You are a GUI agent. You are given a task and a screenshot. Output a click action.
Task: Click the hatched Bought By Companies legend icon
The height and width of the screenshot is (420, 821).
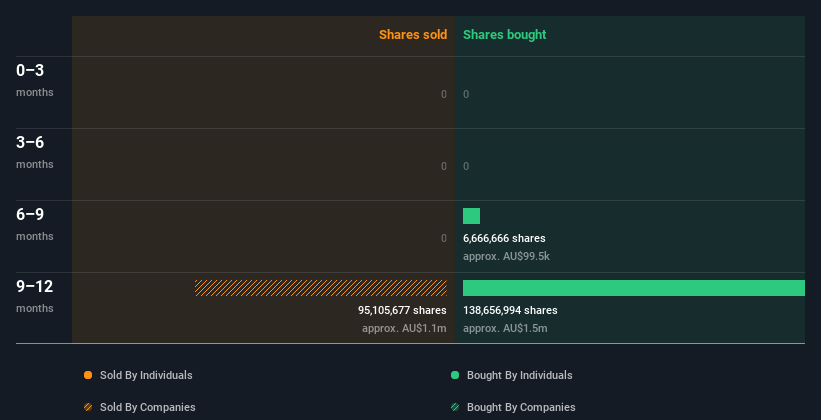[455, 407]
